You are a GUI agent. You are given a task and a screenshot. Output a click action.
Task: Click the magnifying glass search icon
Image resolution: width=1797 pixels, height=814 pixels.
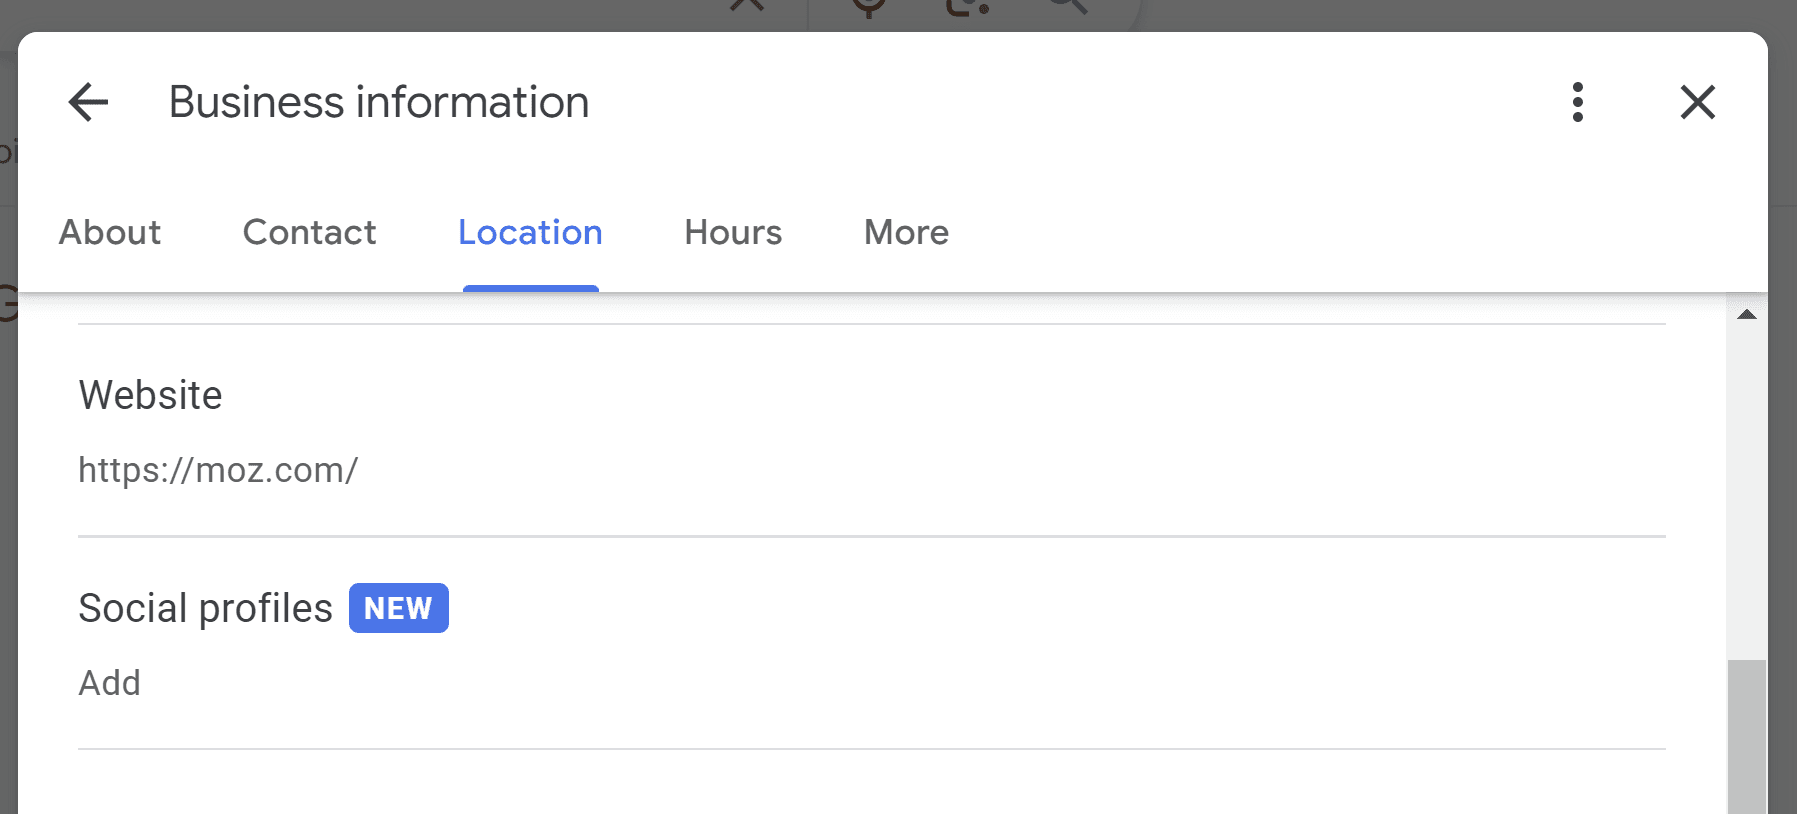tap(1068, 6)
